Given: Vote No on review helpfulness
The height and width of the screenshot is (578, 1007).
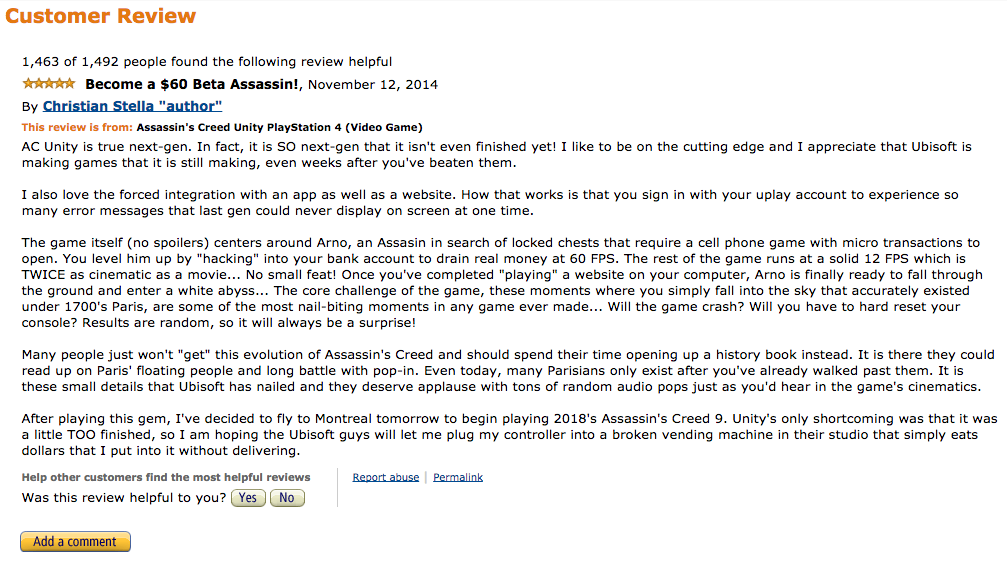Looking at the screenshot, I should 287,498.
